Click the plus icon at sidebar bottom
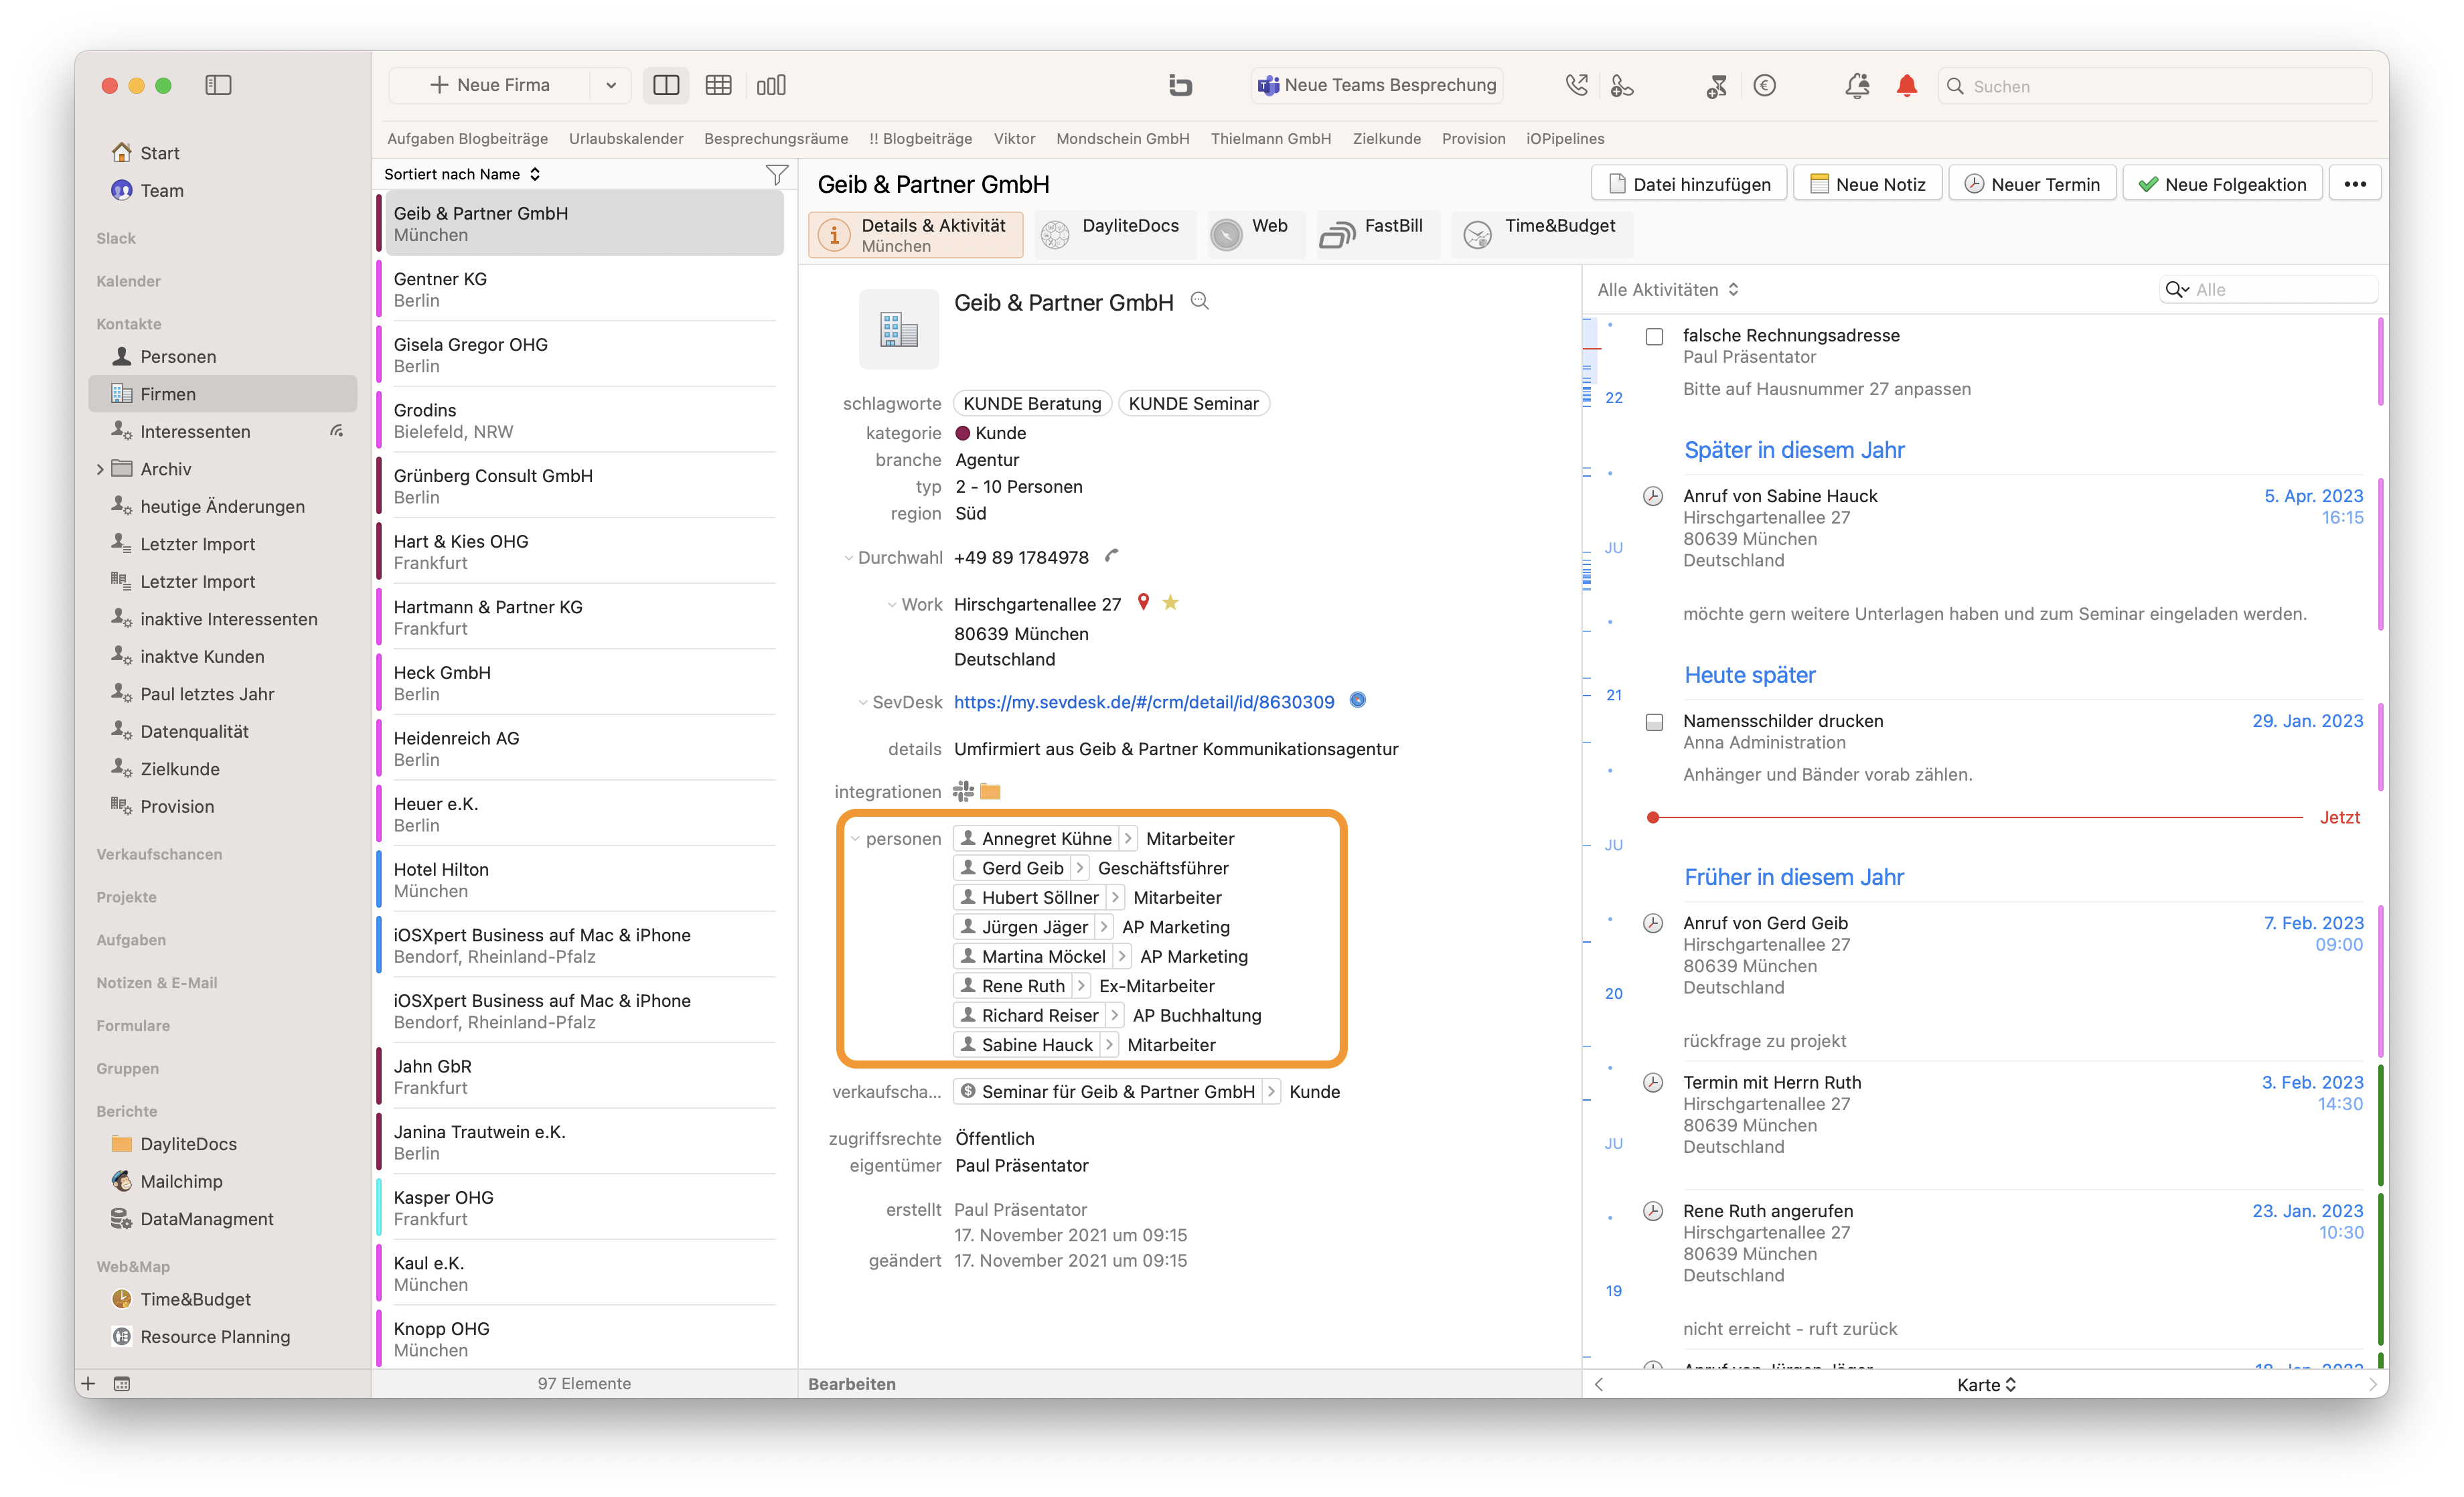Screen dimensions: 2464x1497 pyautogui.click(x=88, y=1383)
